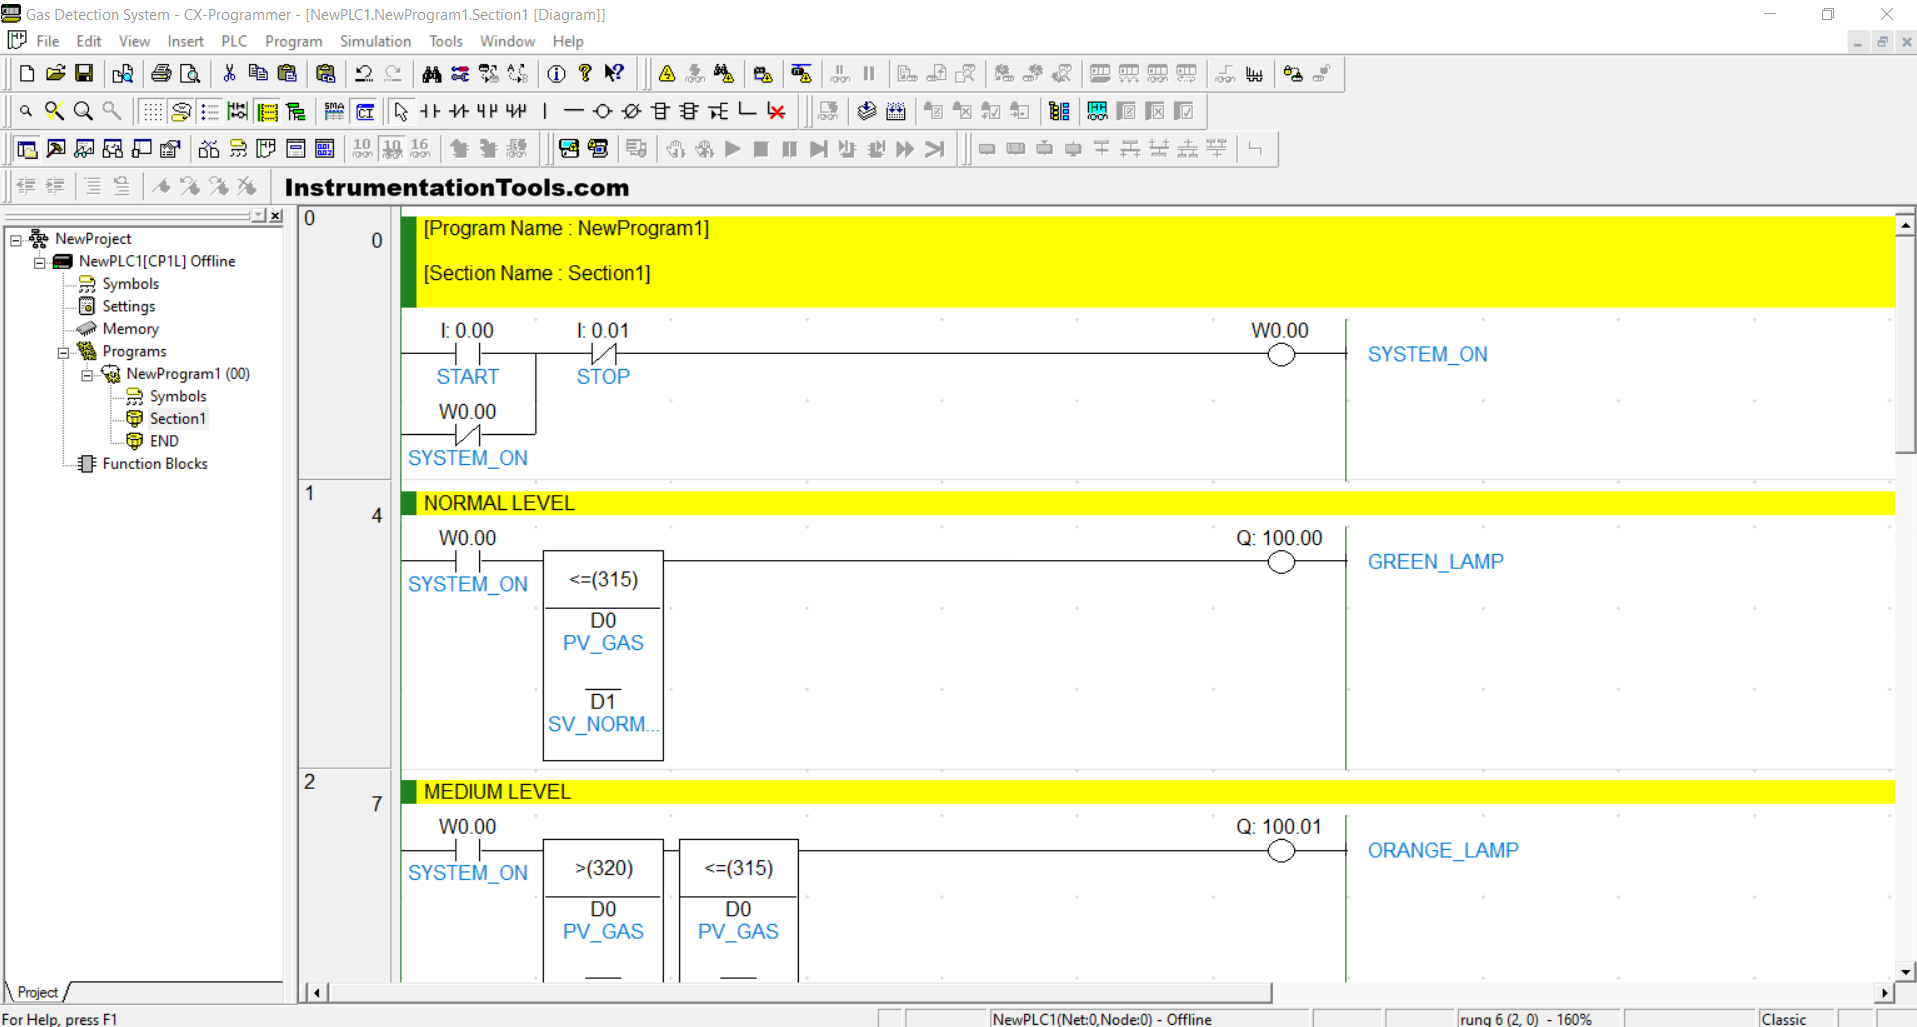Viewport: 1917px width, 1027px height.
Task: Toggle the project workspace view button
Action: [x=27, y=149]
